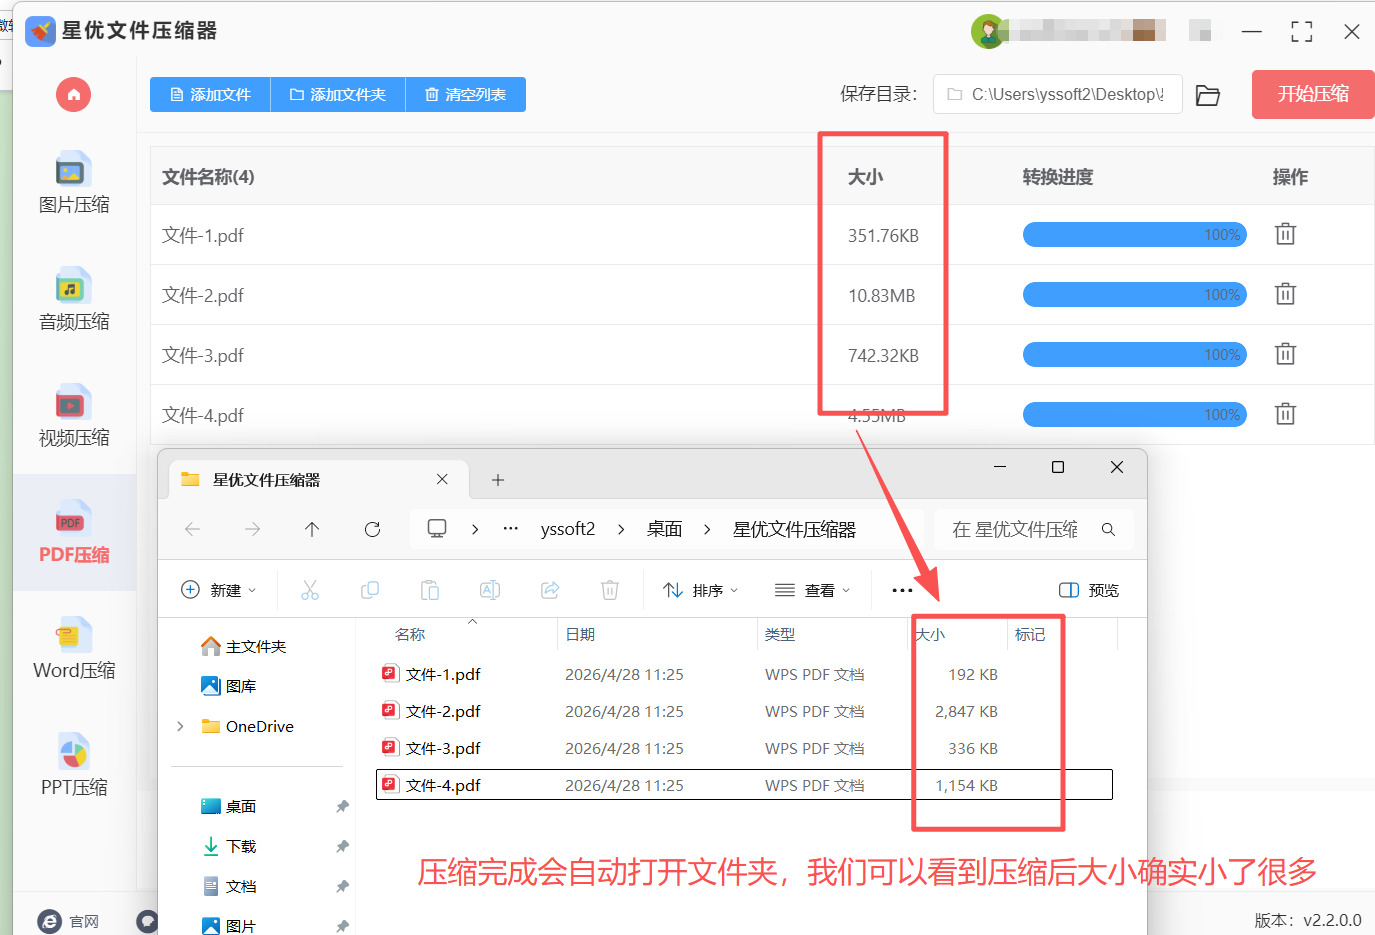Toggle the 预览 preview pane
The height and width of the screenshot is (935, 1375).
coord(1089,590)
